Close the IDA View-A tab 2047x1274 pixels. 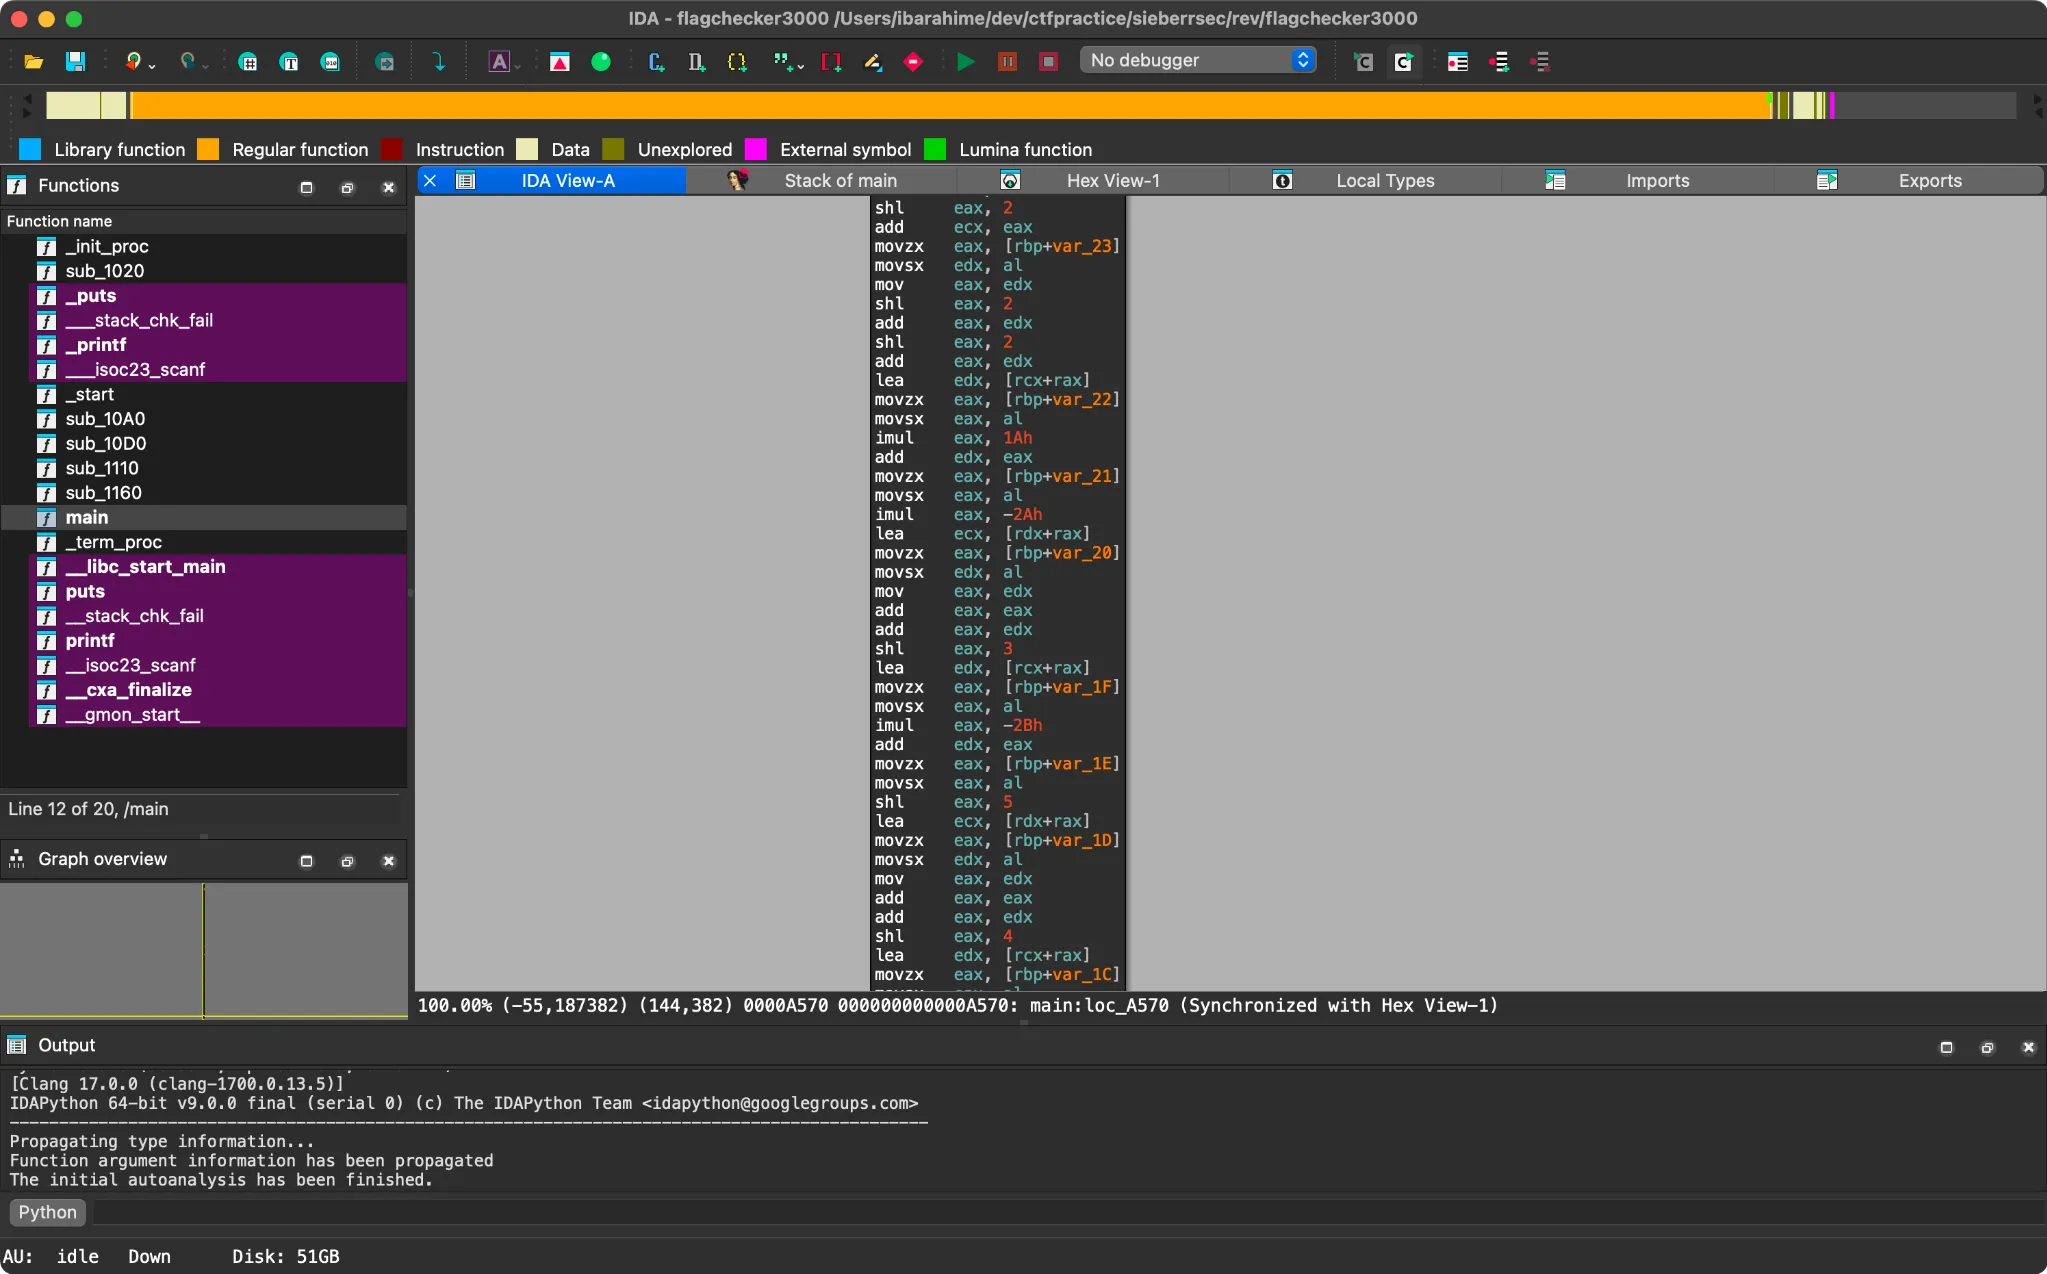click(x=430, y=181)
